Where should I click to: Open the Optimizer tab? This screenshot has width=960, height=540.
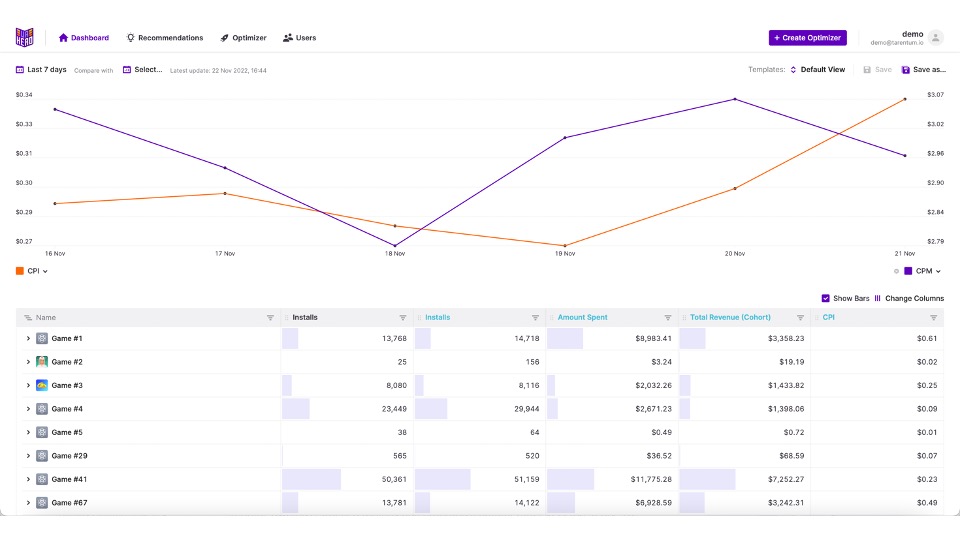pos(243,38)
